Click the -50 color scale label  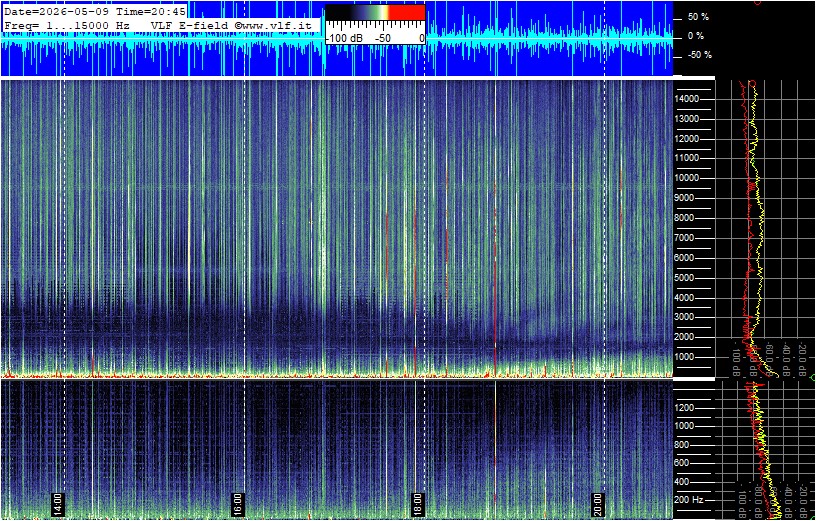(384, 39)
